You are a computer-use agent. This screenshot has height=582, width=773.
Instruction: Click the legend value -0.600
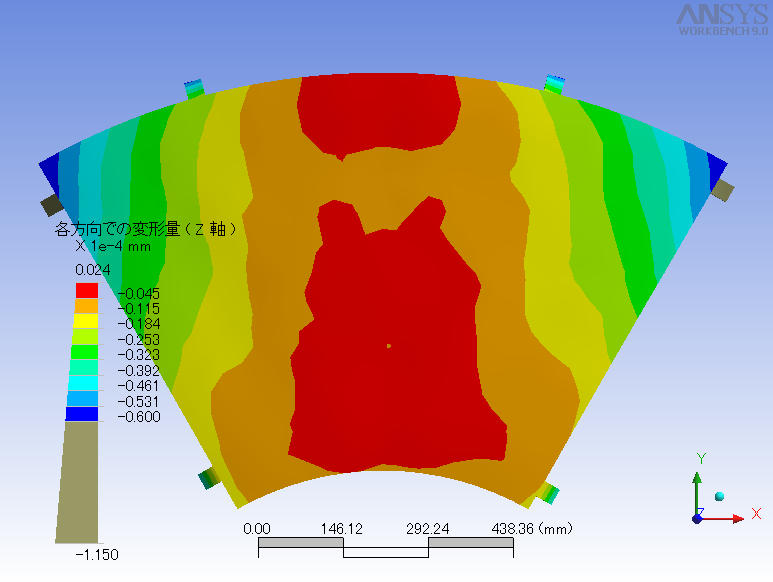point(139,417)
